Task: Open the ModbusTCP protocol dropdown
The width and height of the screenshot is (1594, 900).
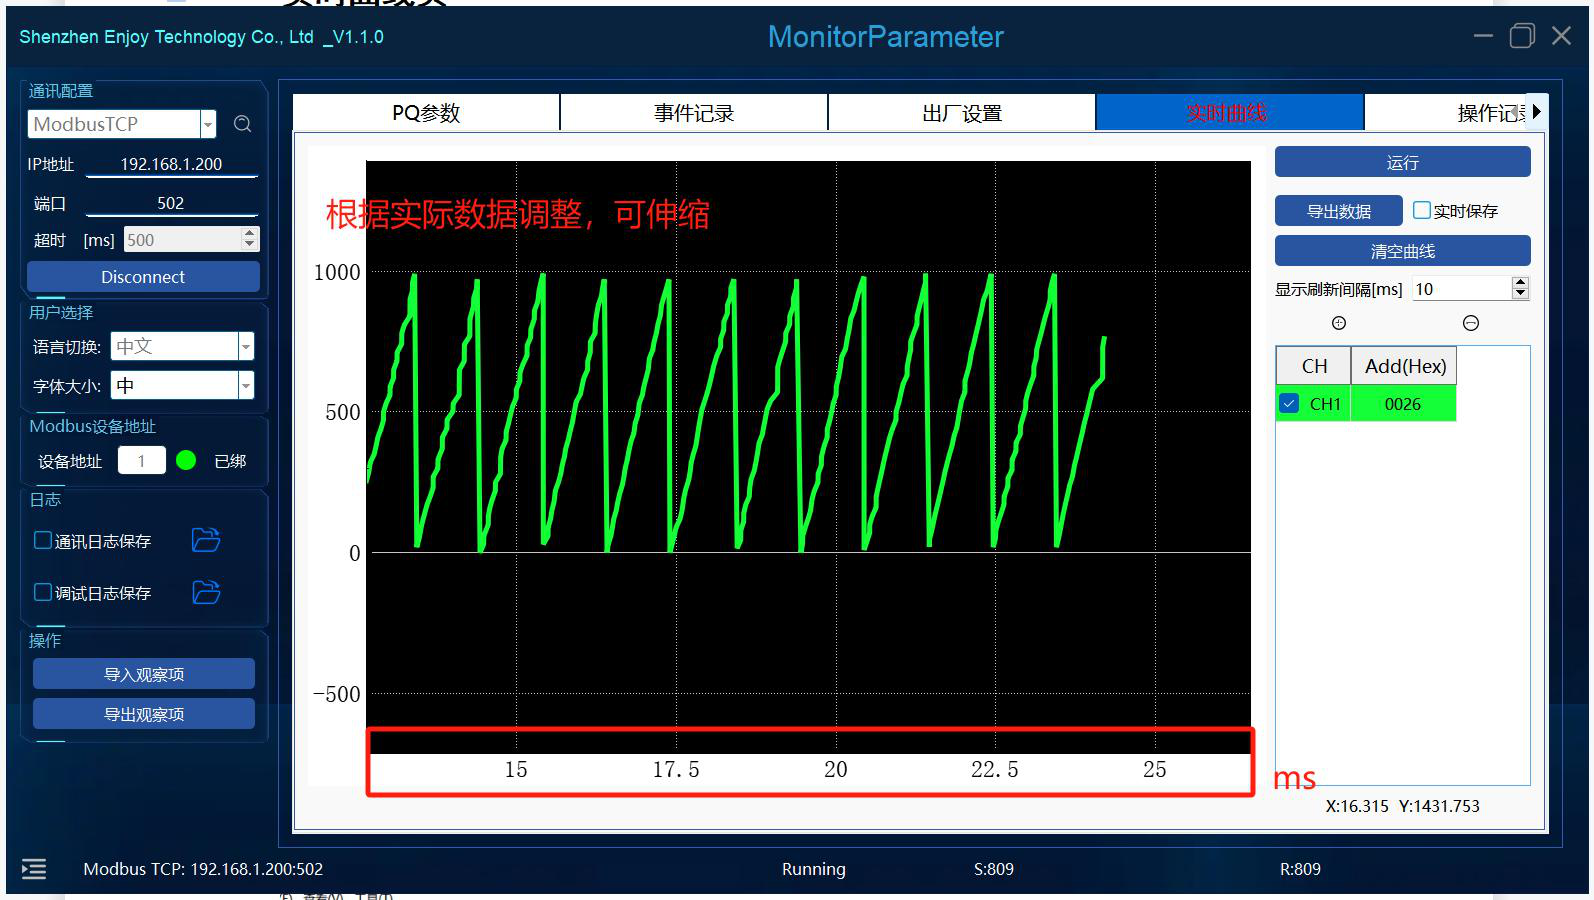Action: (208, 124)
